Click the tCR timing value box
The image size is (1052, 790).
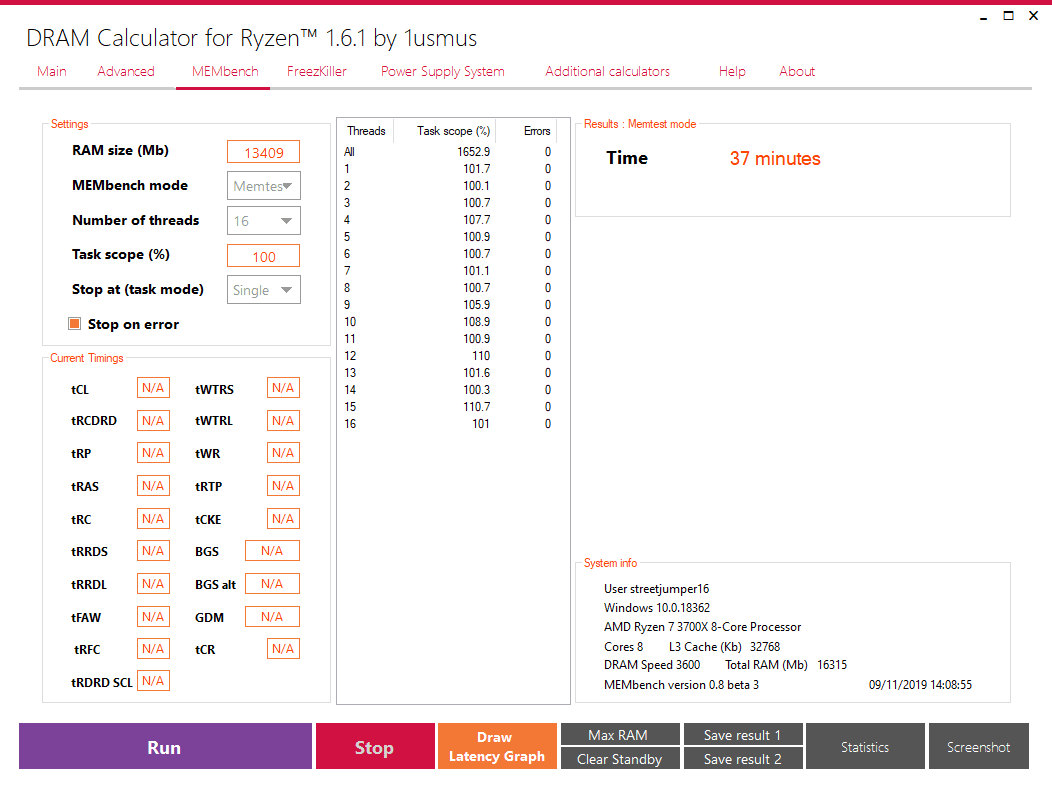(x=283, y=649)
